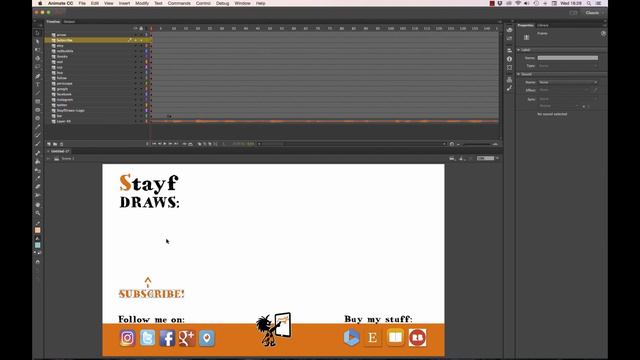Click the New Layer button below timeline
The image size is (640, 360).
tap(49, 144)
